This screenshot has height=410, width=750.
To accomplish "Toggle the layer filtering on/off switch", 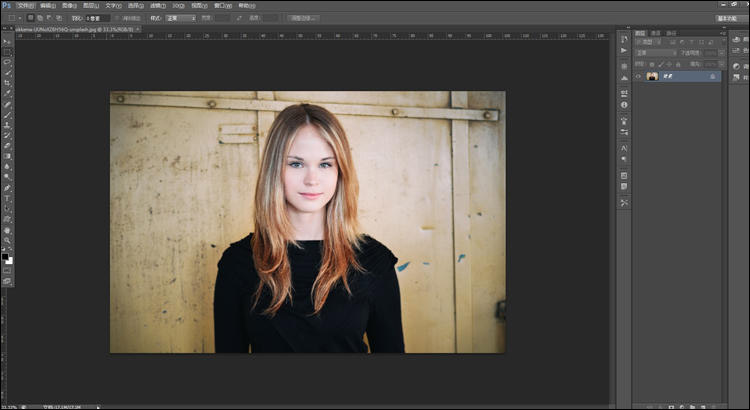I will coord(723,41).
